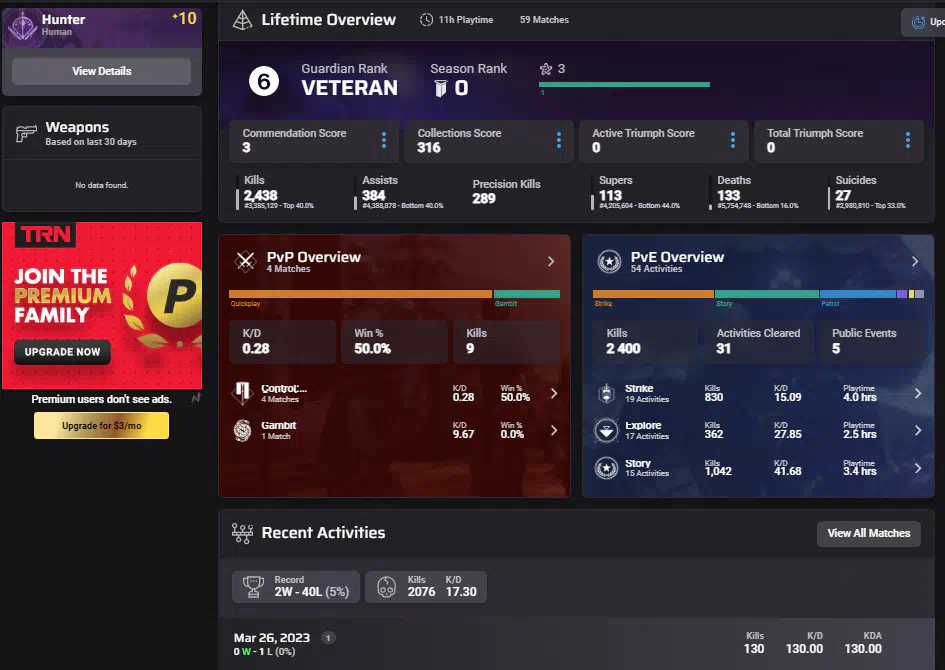This screenshot has width=945, height=670.
Task: Click the Strike activity icon
Action: point(606,394)
